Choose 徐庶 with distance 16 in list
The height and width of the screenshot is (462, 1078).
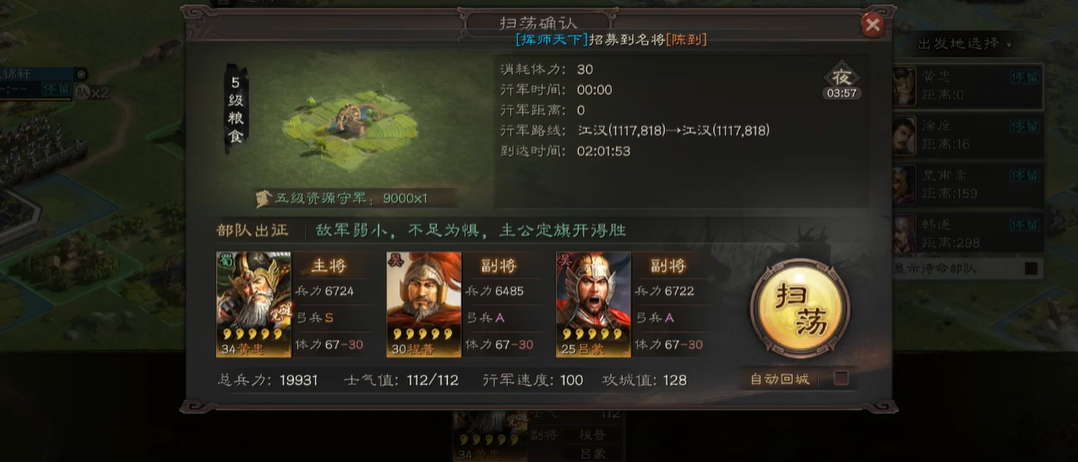(967, 135)
